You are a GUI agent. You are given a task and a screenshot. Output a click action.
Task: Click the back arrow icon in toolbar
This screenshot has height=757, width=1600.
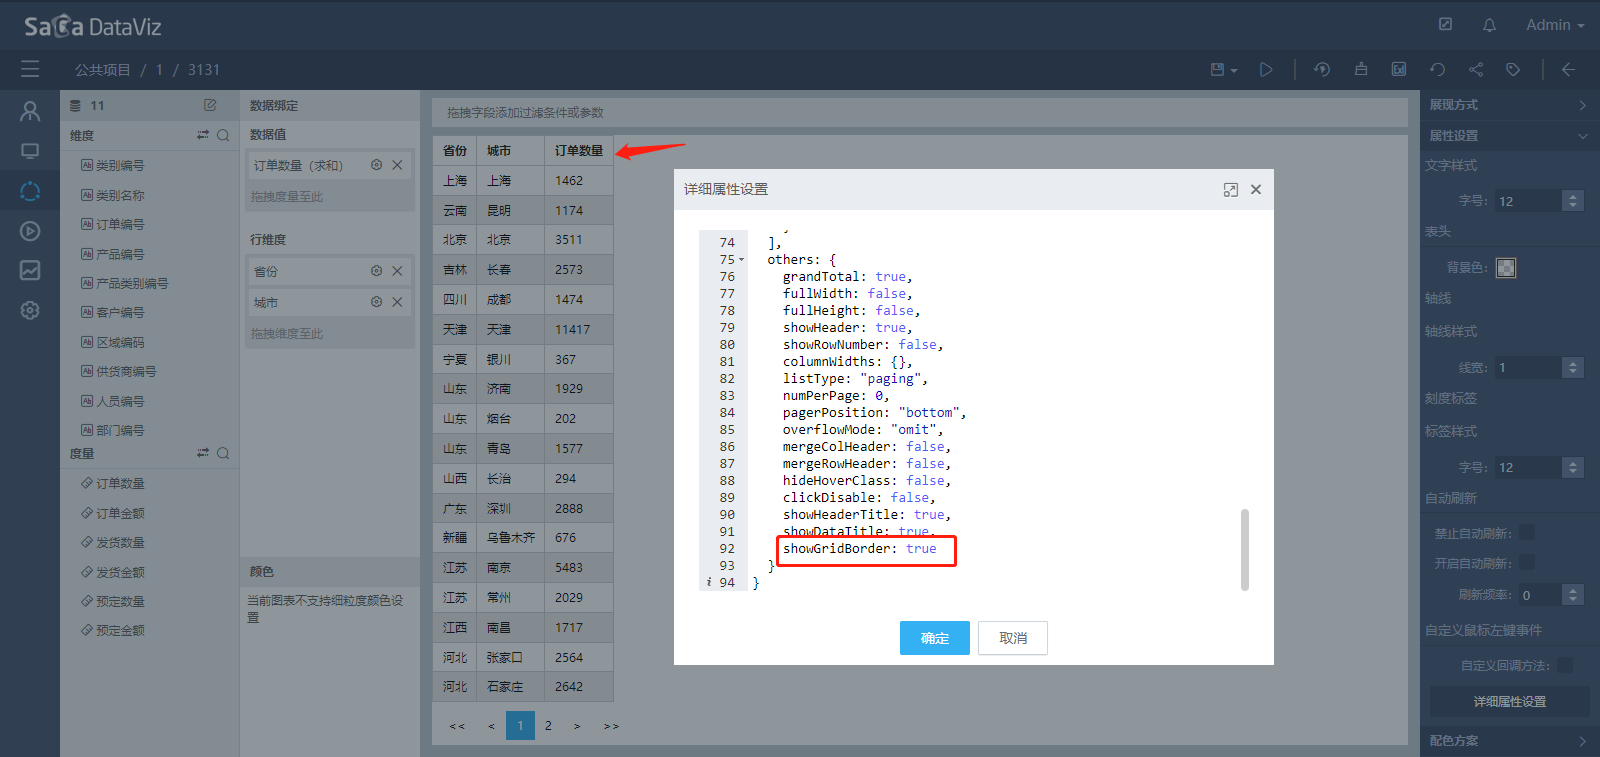(1568, 69)
